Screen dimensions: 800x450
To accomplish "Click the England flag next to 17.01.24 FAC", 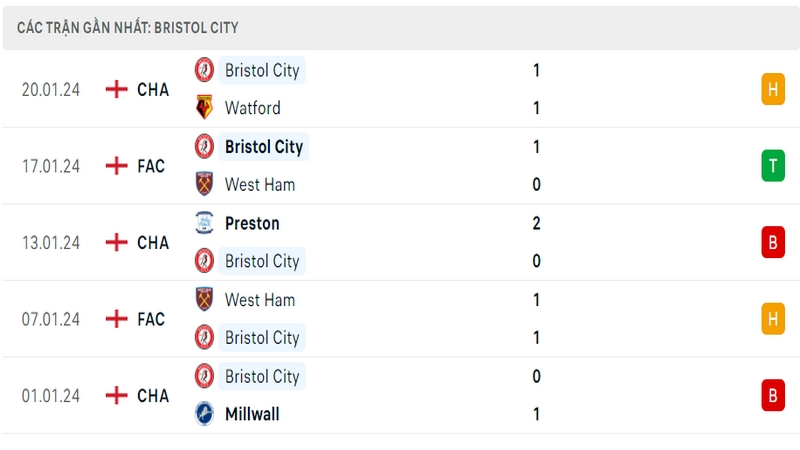I will click(x=116, y=166).
